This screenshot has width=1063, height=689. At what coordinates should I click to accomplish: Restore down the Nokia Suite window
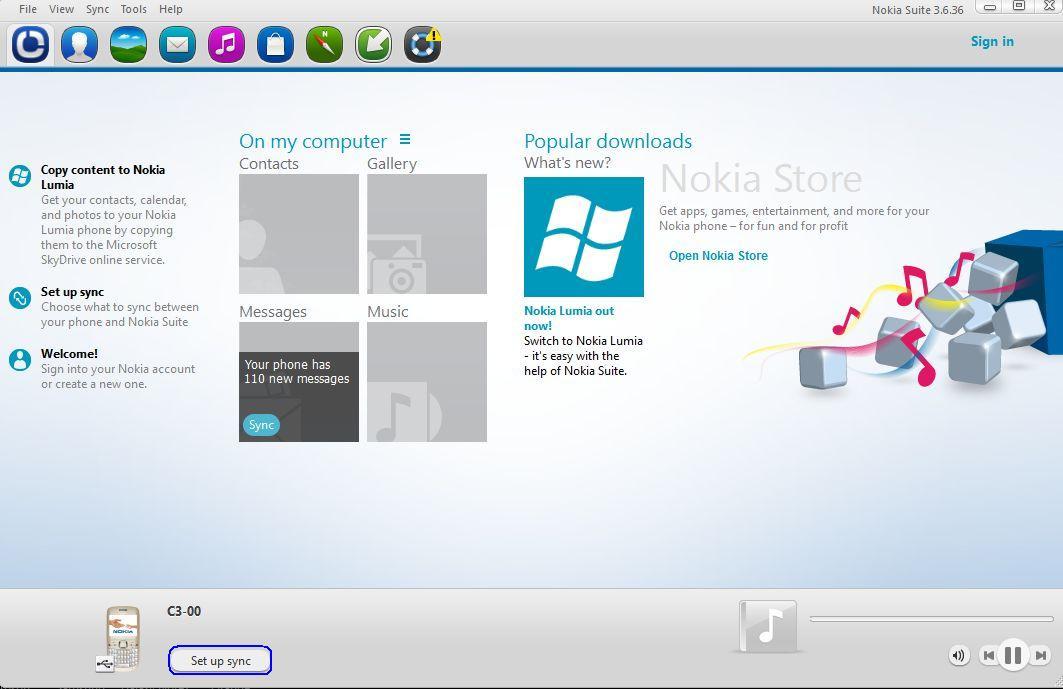1019,7
